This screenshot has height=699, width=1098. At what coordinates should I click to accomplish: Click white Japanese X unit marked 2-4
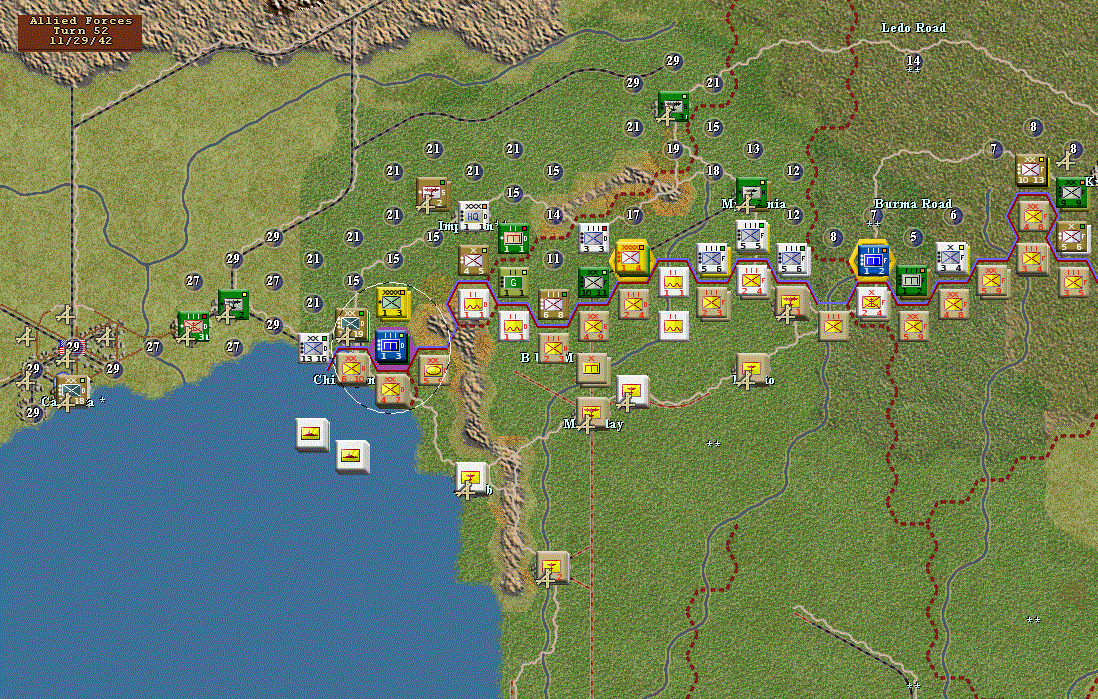873,303
